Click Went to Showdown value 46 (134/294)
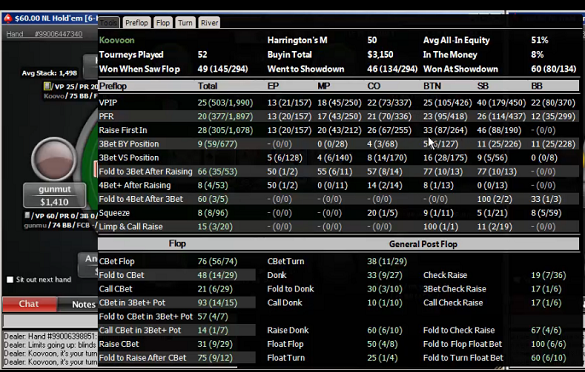 [392, 69]
